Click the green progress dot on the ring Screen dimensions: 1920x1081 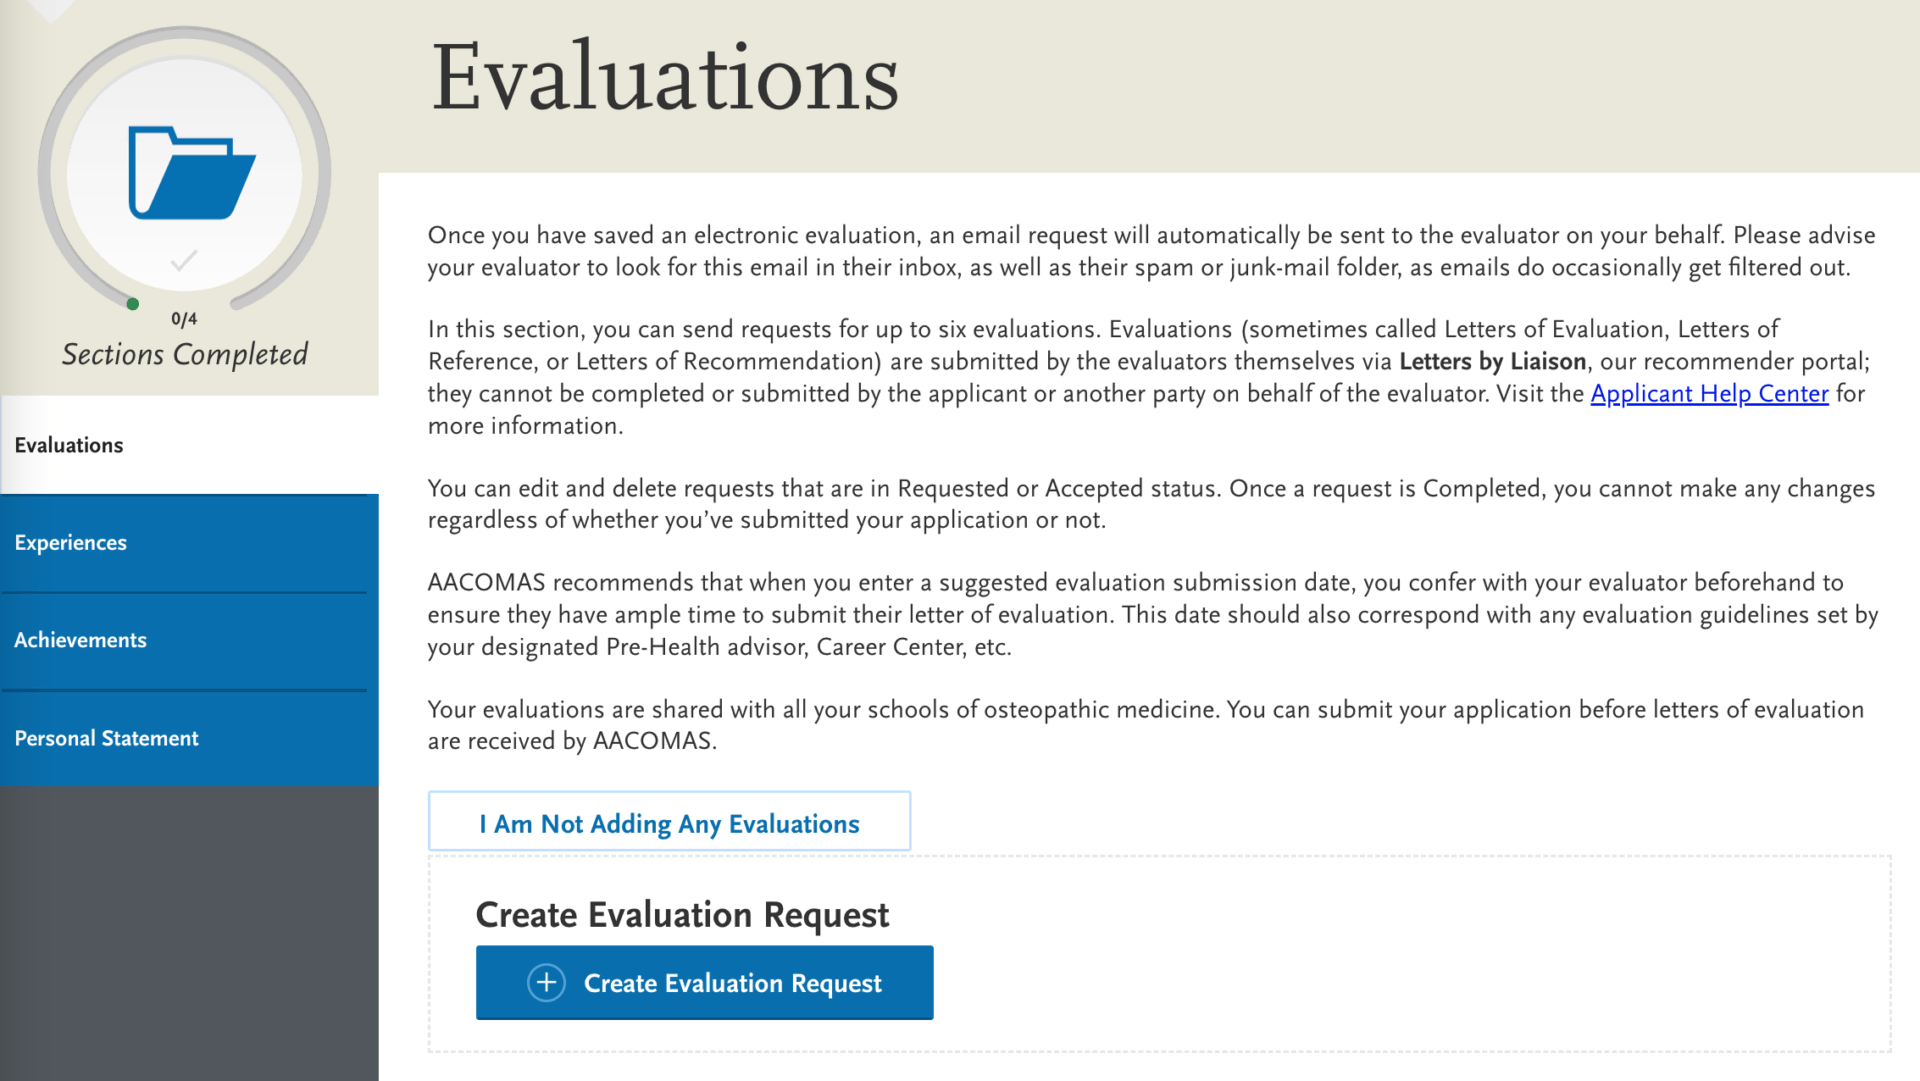(x=133, y=306)
